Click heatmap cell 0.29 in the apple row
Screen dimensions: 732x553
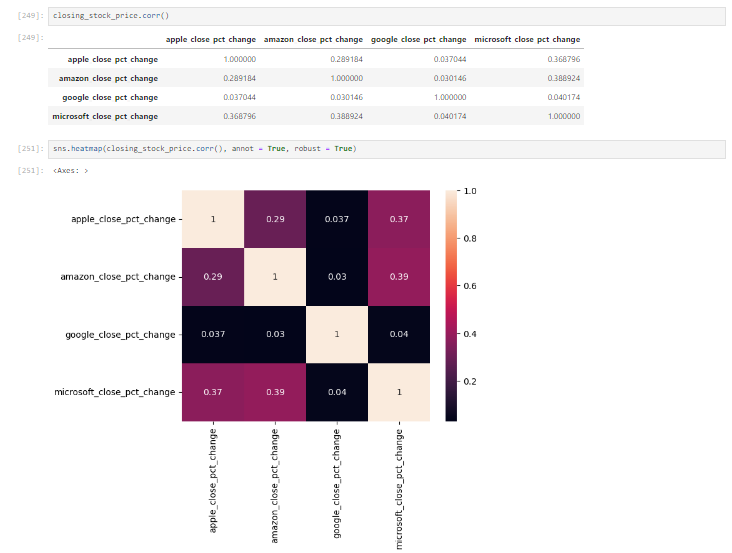coord(275,219)
